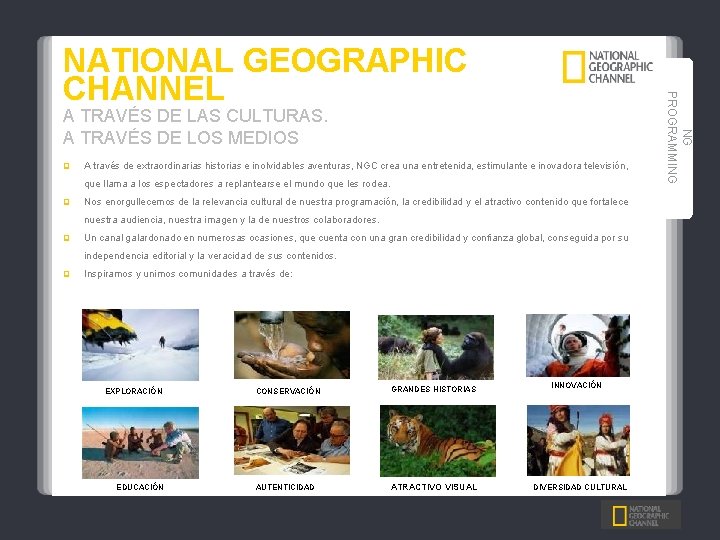The image size is (720, 540).
Task: Click bullet icon beside 'A través de extraordinarias historias'
Action: coord(67,166)
